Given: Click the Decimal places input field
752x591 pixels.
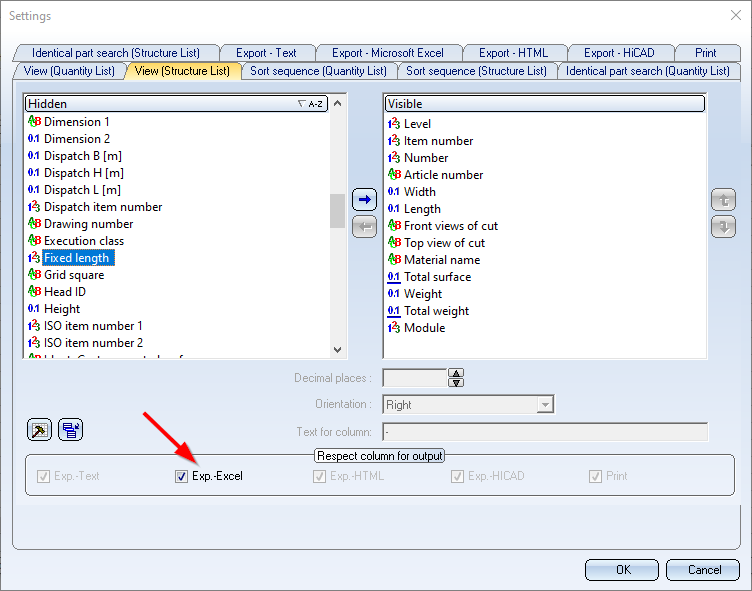Looking at the screenshot, I should point(415,378).
